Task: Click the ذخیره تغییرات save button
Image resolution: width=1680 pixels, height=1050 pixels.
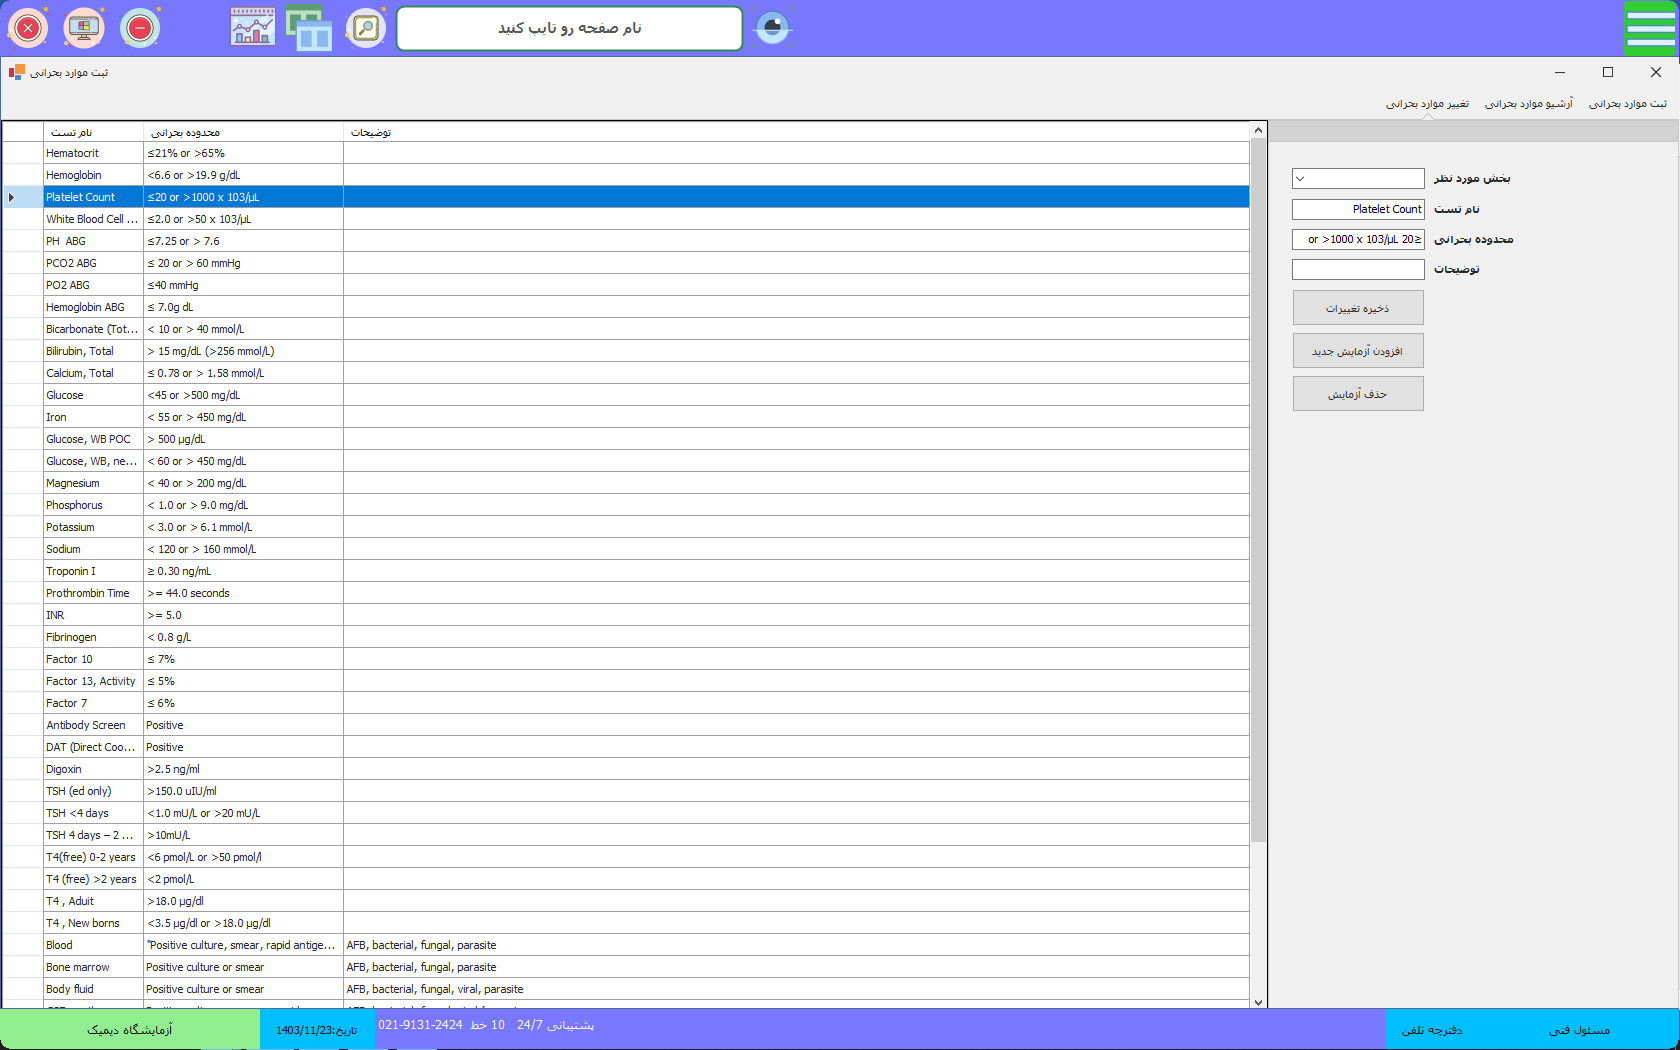Action: (x=1358, y=308)
